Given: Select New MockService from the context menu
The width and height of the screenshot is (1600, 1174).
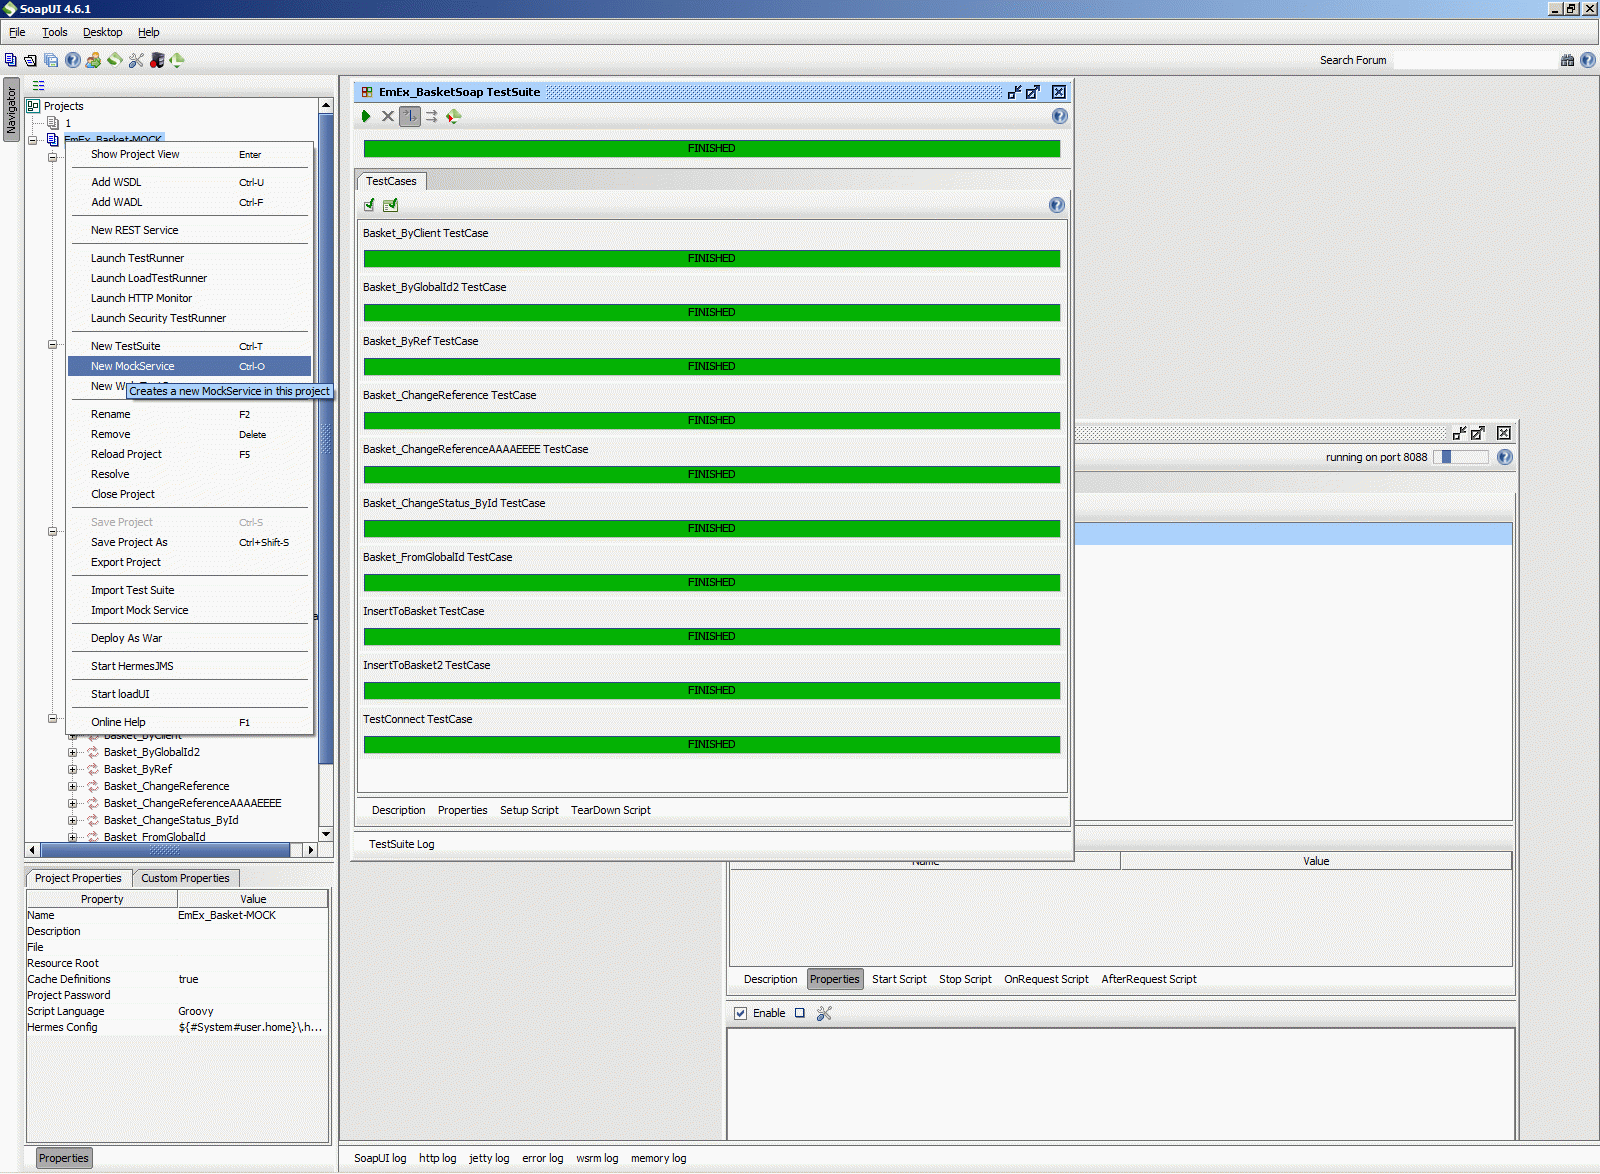Looking at the screenshot, I should 189,366.
